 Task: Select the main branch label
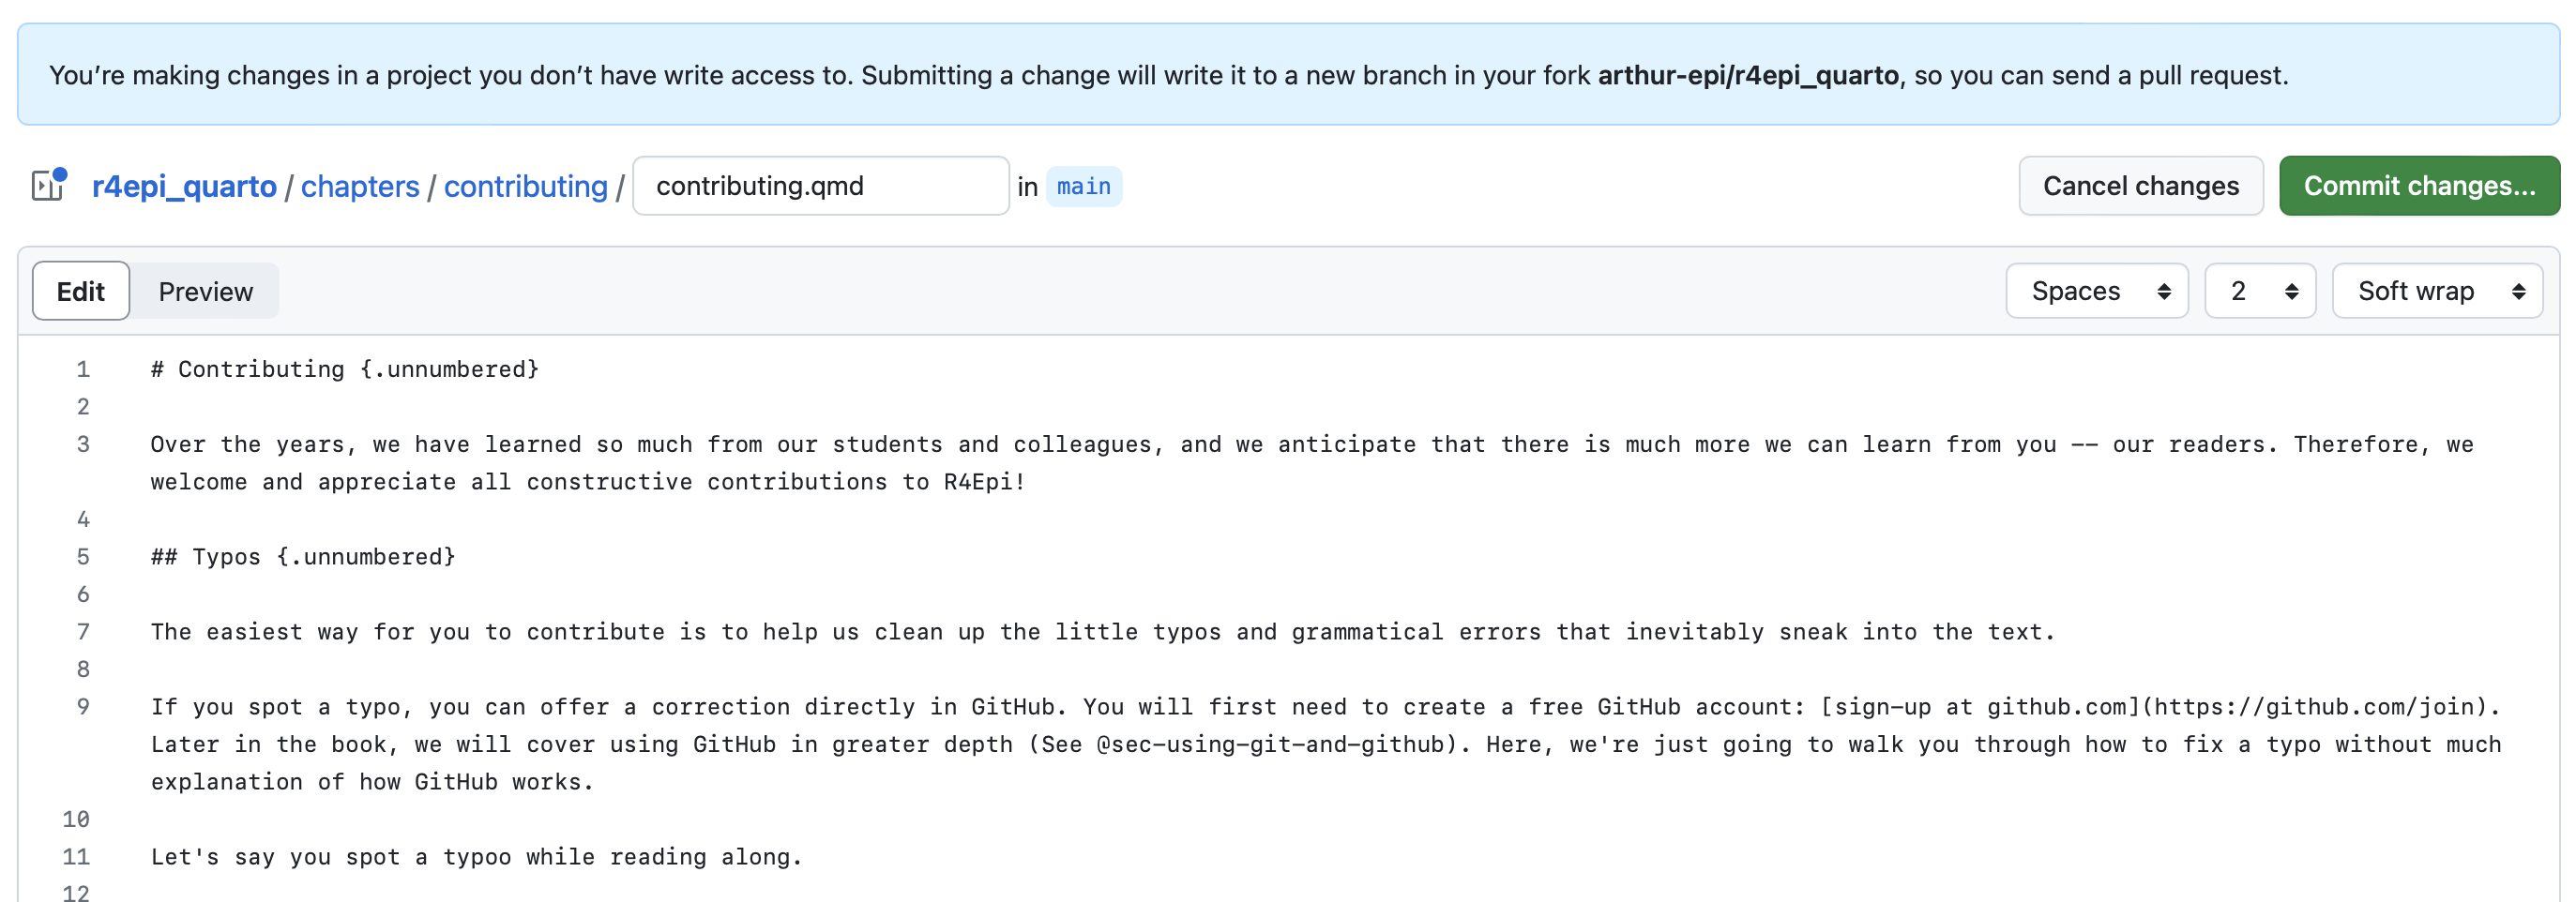[x=1083, y=187]
